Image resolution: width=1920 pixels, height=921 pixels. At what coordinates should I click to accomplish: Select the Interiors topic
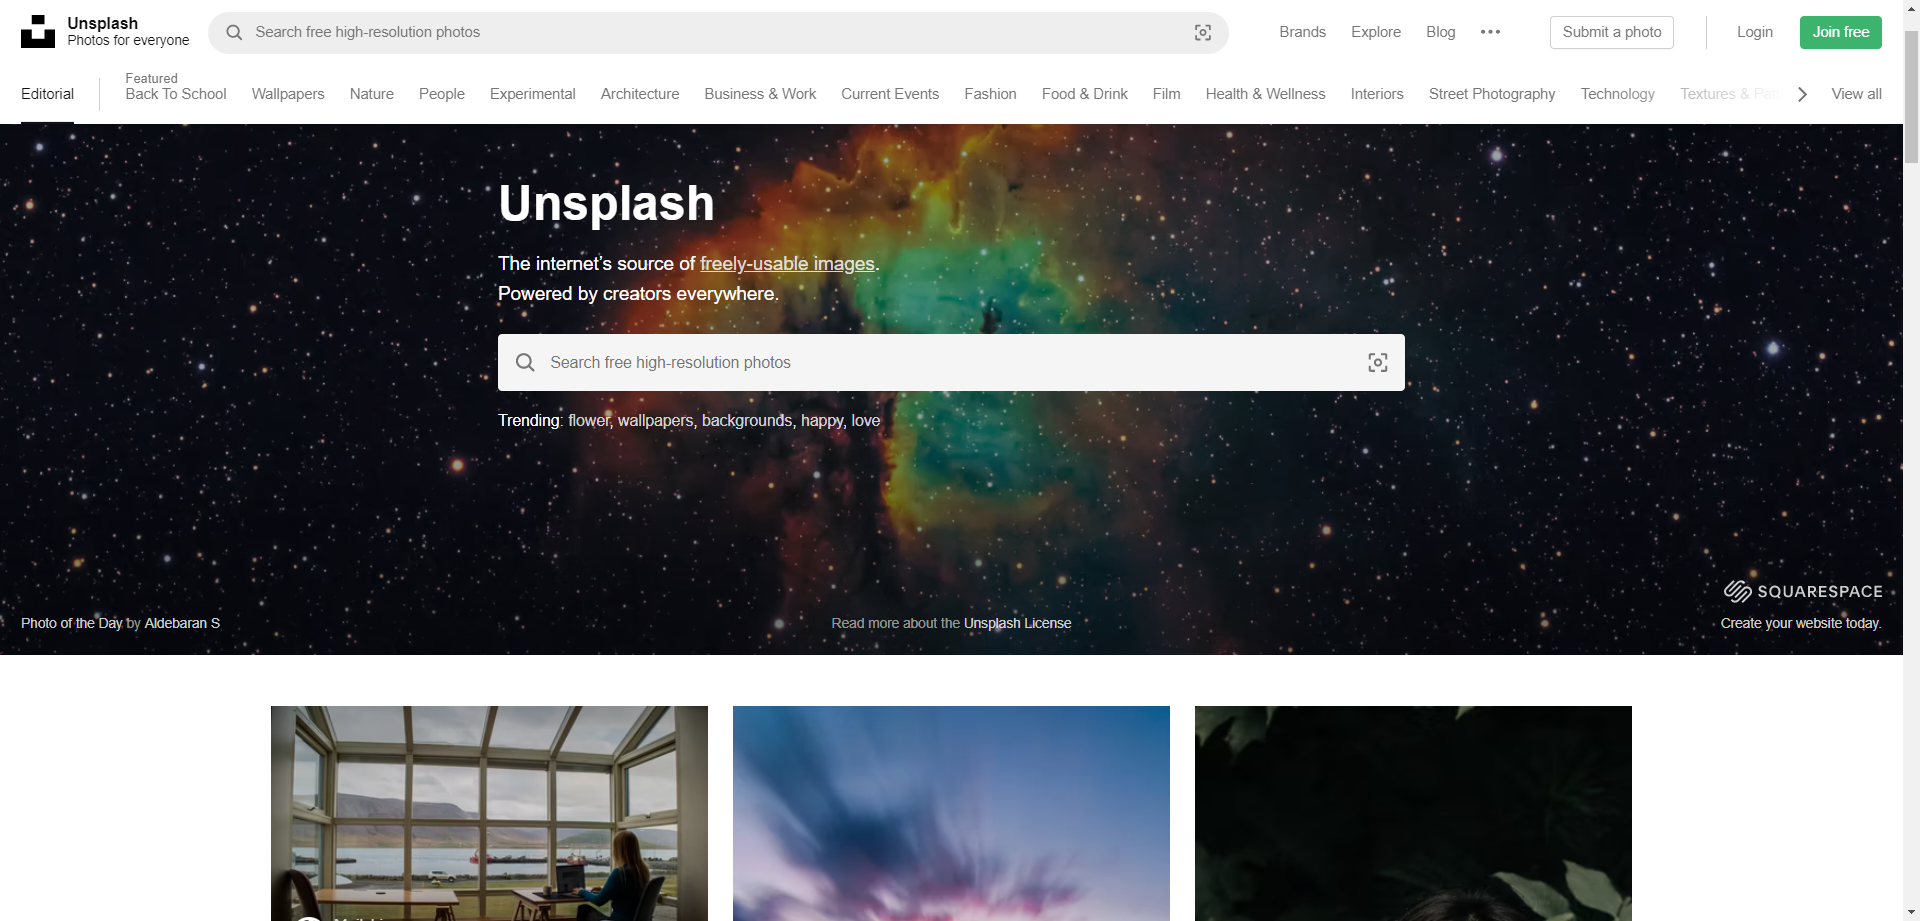pyautogui.click(x=1377, y=94)
